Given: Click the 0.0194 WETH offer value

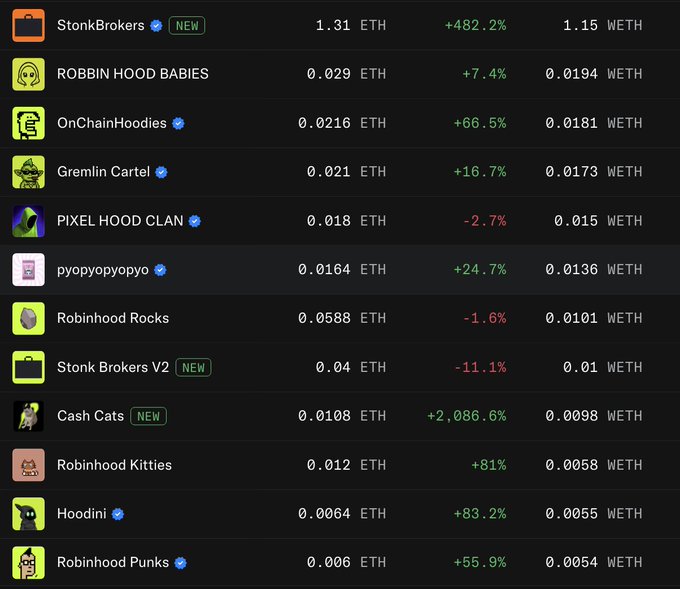Looking at the screenshot, I should coord(594,74).
